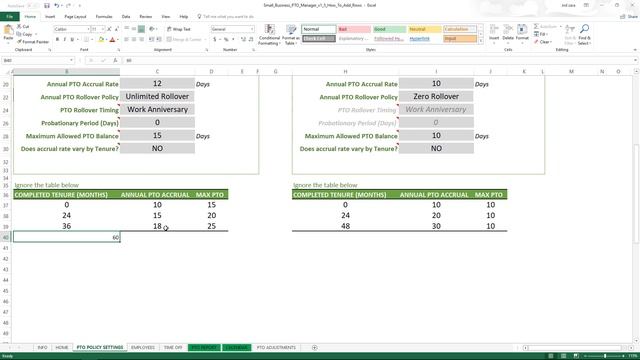The image size is (640, 360).
Task: Click the Accounting dollar format icon
Action: point(215,39)
